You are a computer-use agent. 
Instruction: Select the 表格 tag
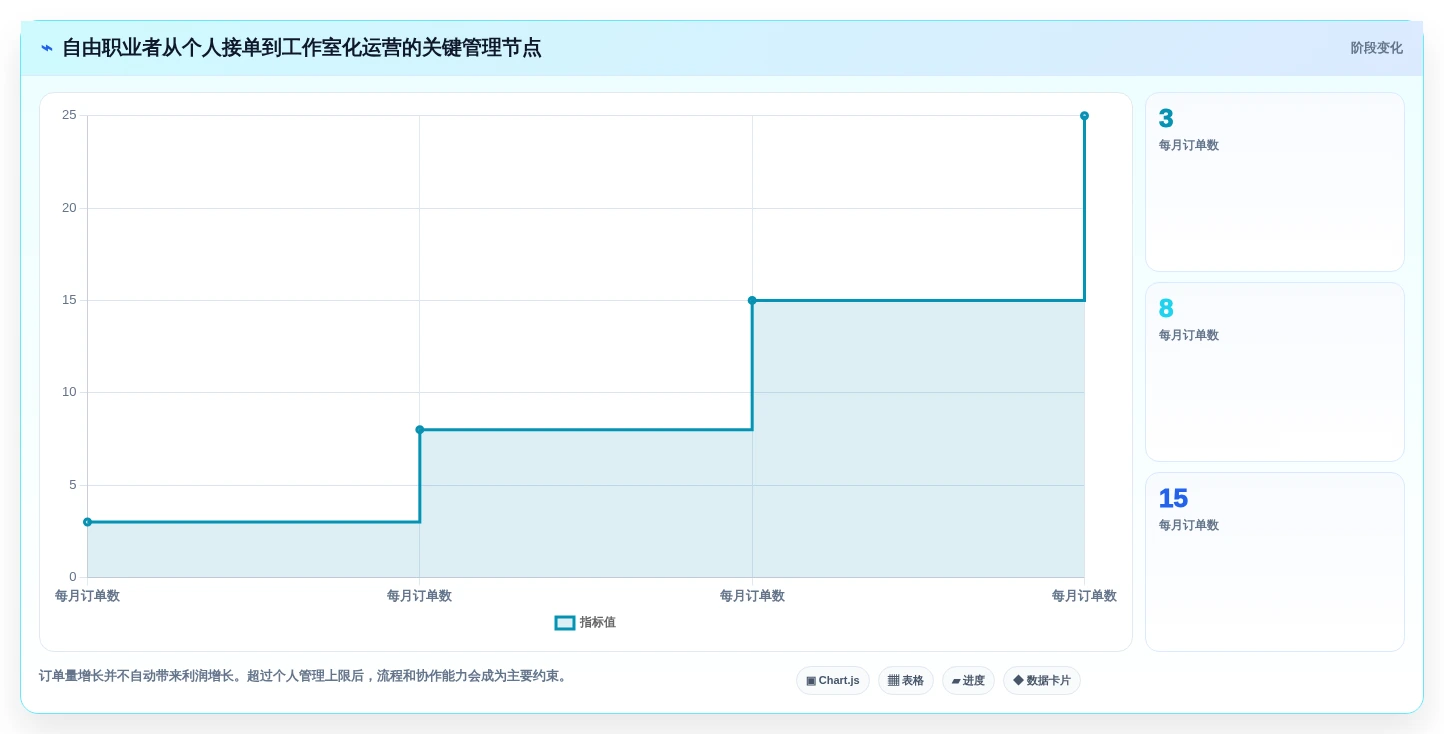[x=906, y=680]
